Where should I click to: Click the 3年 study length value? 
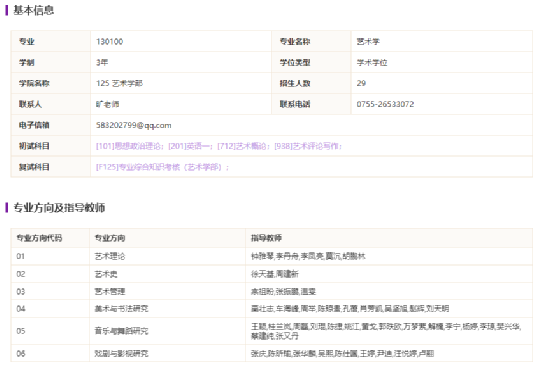(102, 63)
